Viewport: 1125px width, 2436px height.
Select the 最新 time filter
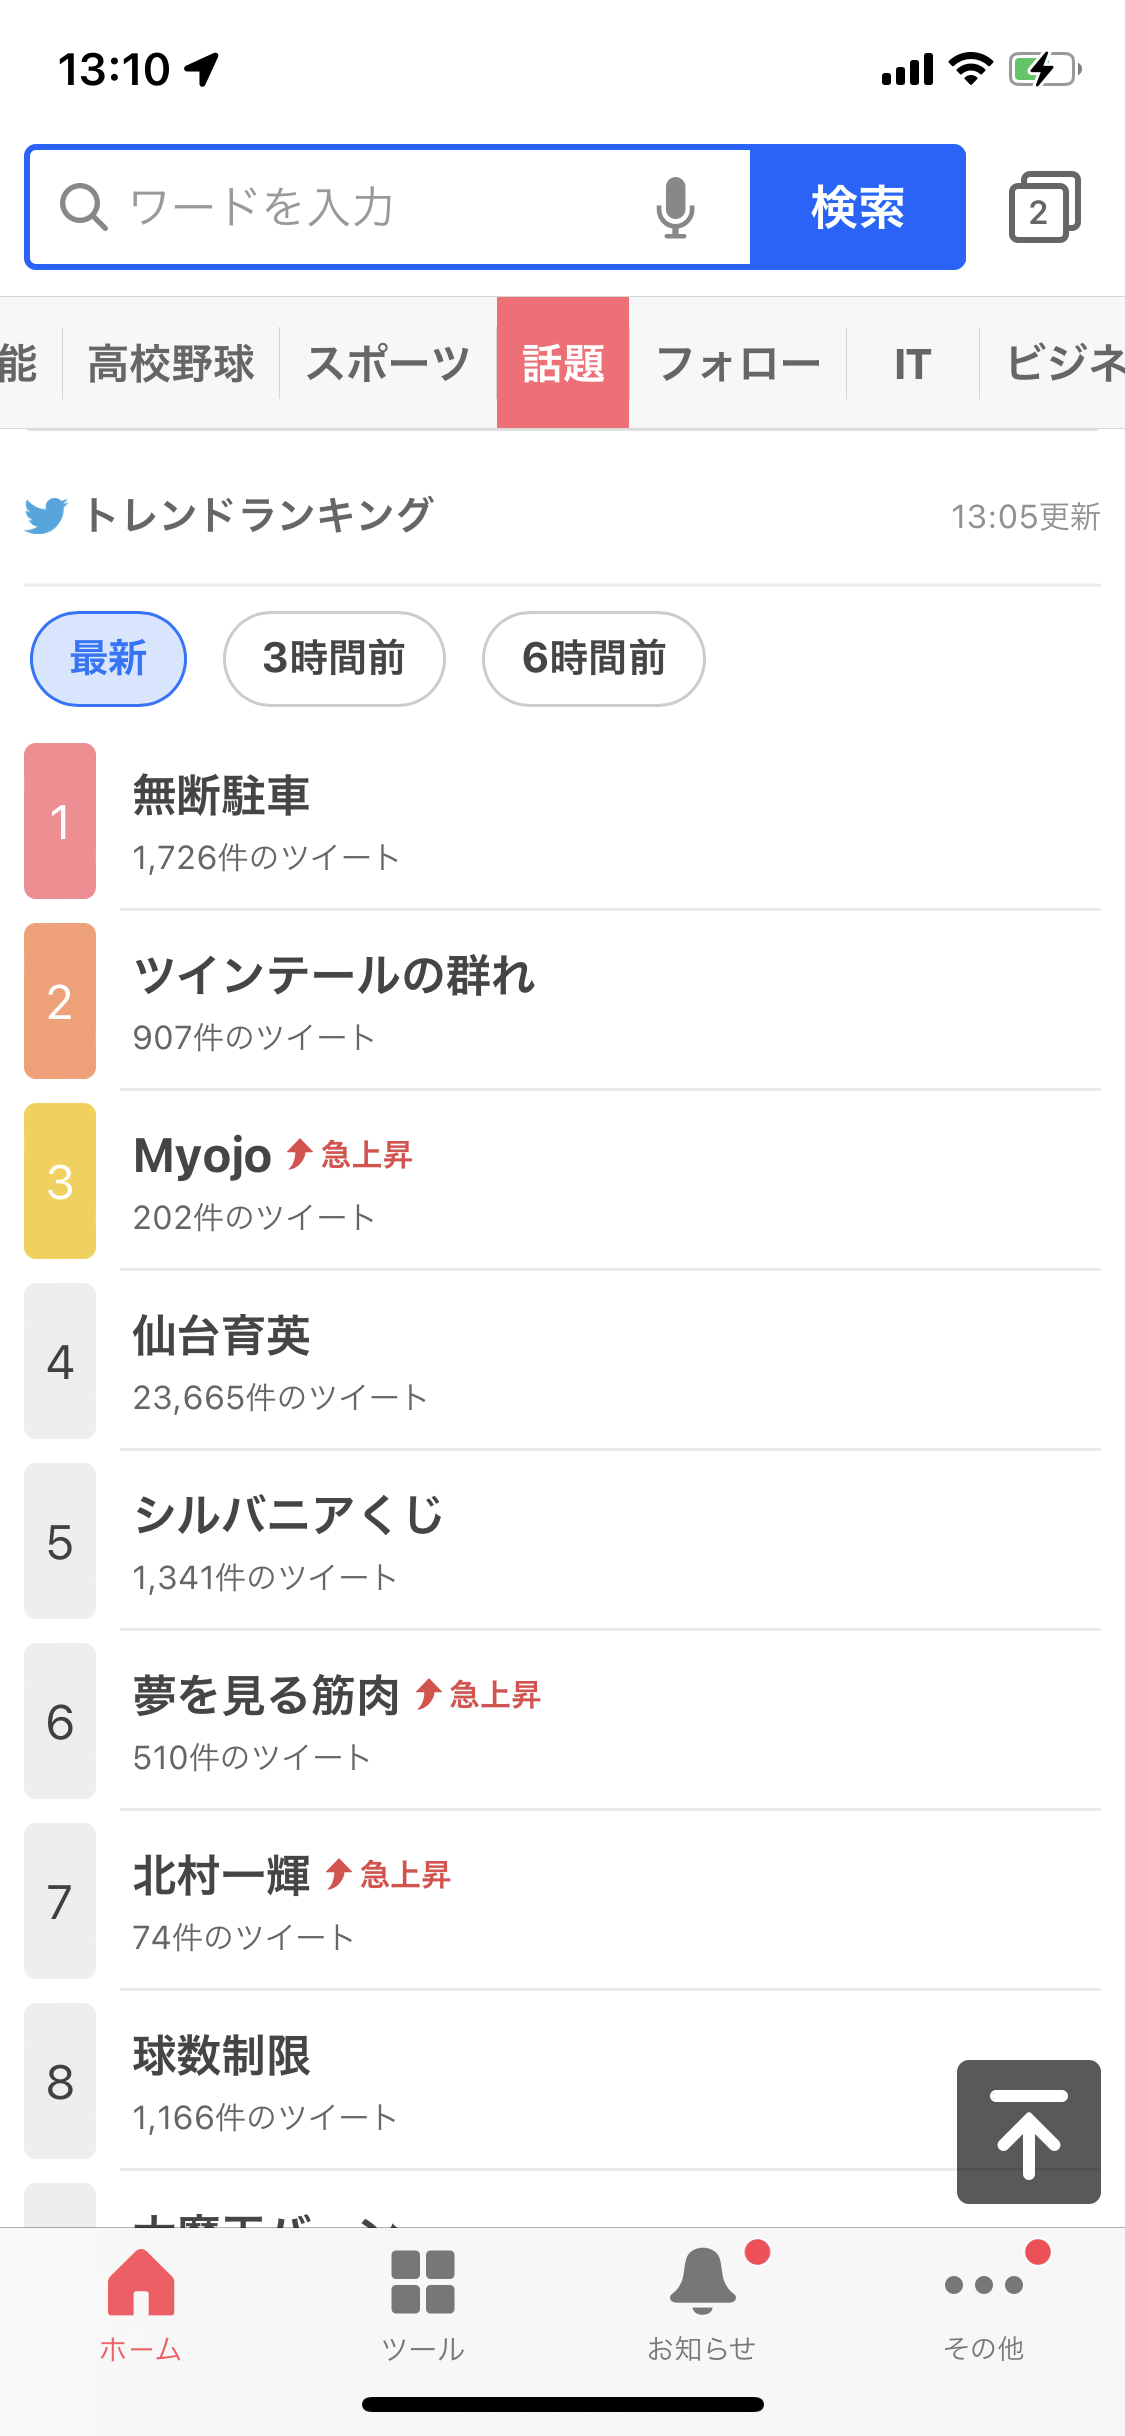[x=108, y=659]
